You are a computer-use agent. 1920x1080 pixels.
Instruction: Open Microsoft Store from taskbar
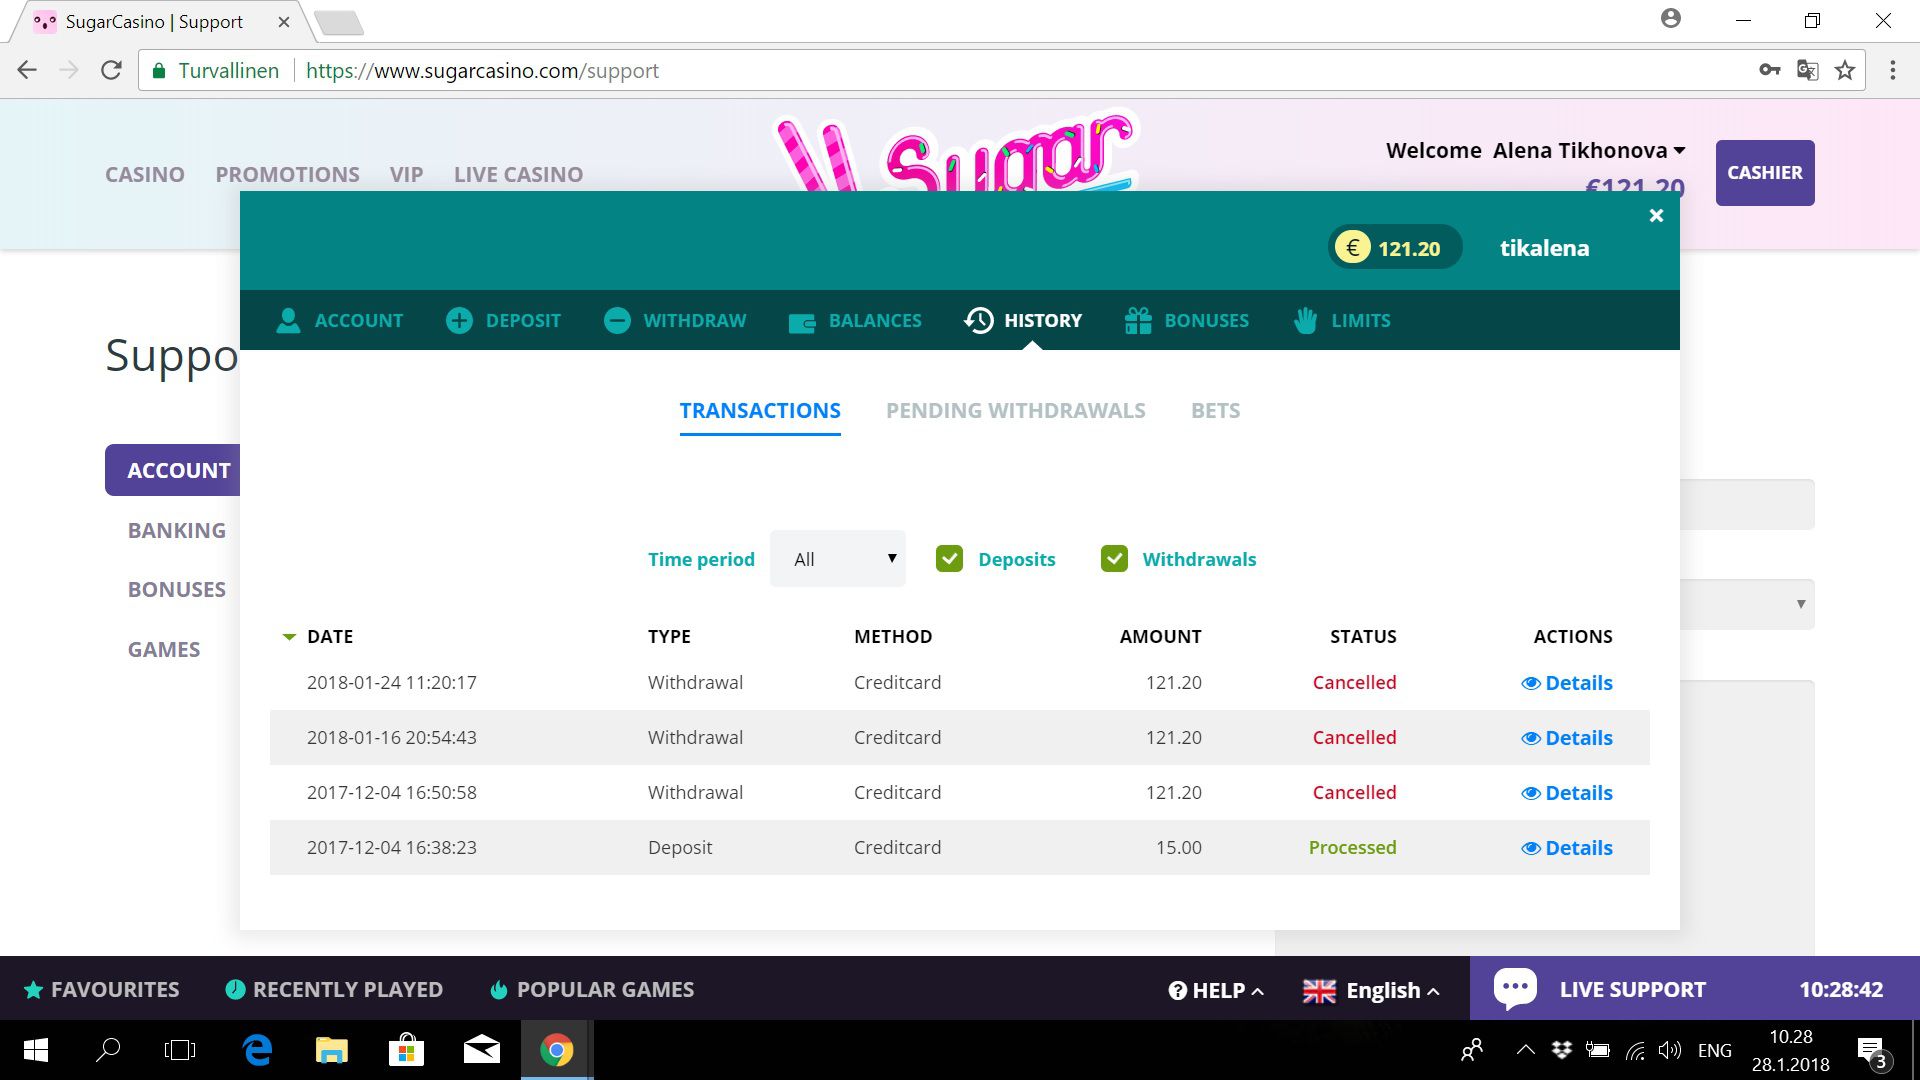407,1050
